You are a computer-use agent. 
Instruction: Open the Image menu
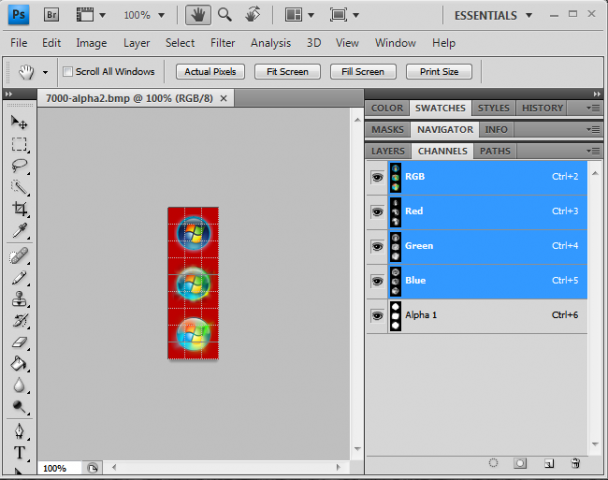point(91,43)
